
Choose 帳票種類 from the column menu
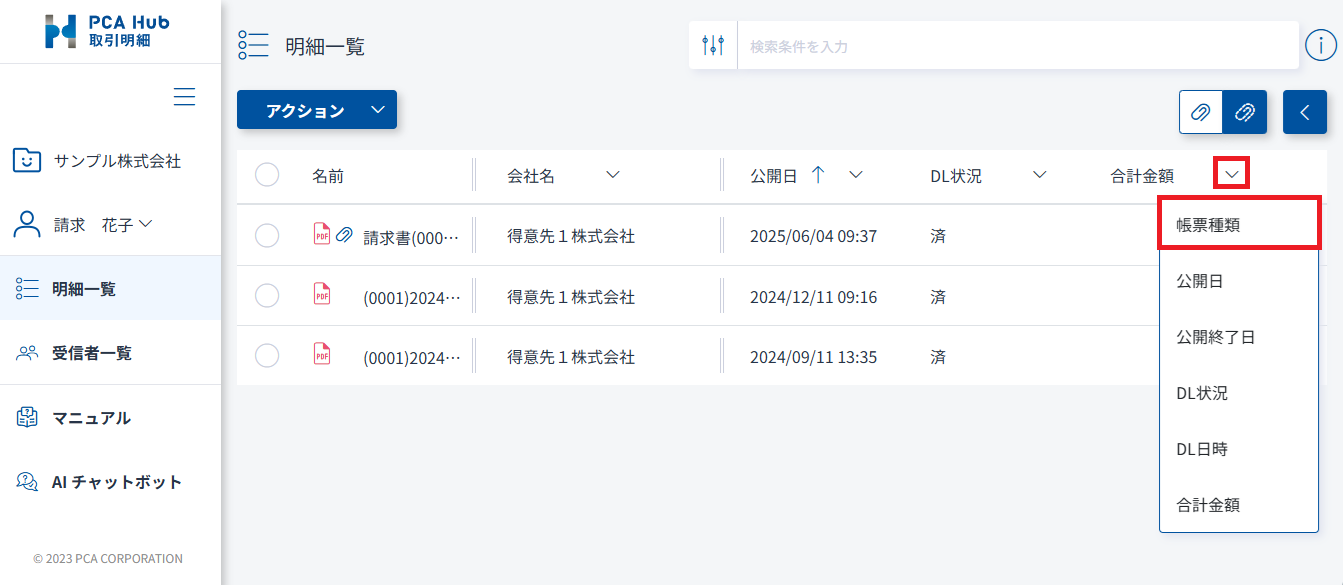click(x=1238, y=224)
